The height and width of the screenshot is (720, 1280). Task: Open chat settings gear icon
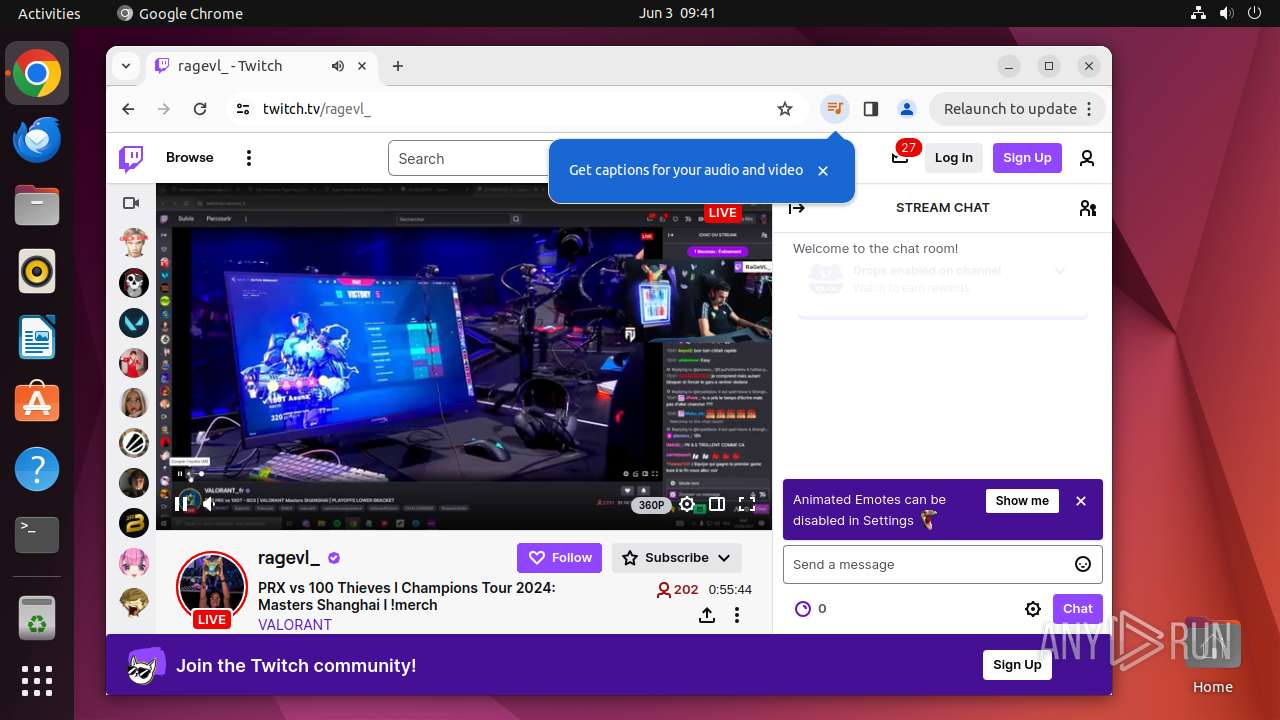tap(1033, 609)
